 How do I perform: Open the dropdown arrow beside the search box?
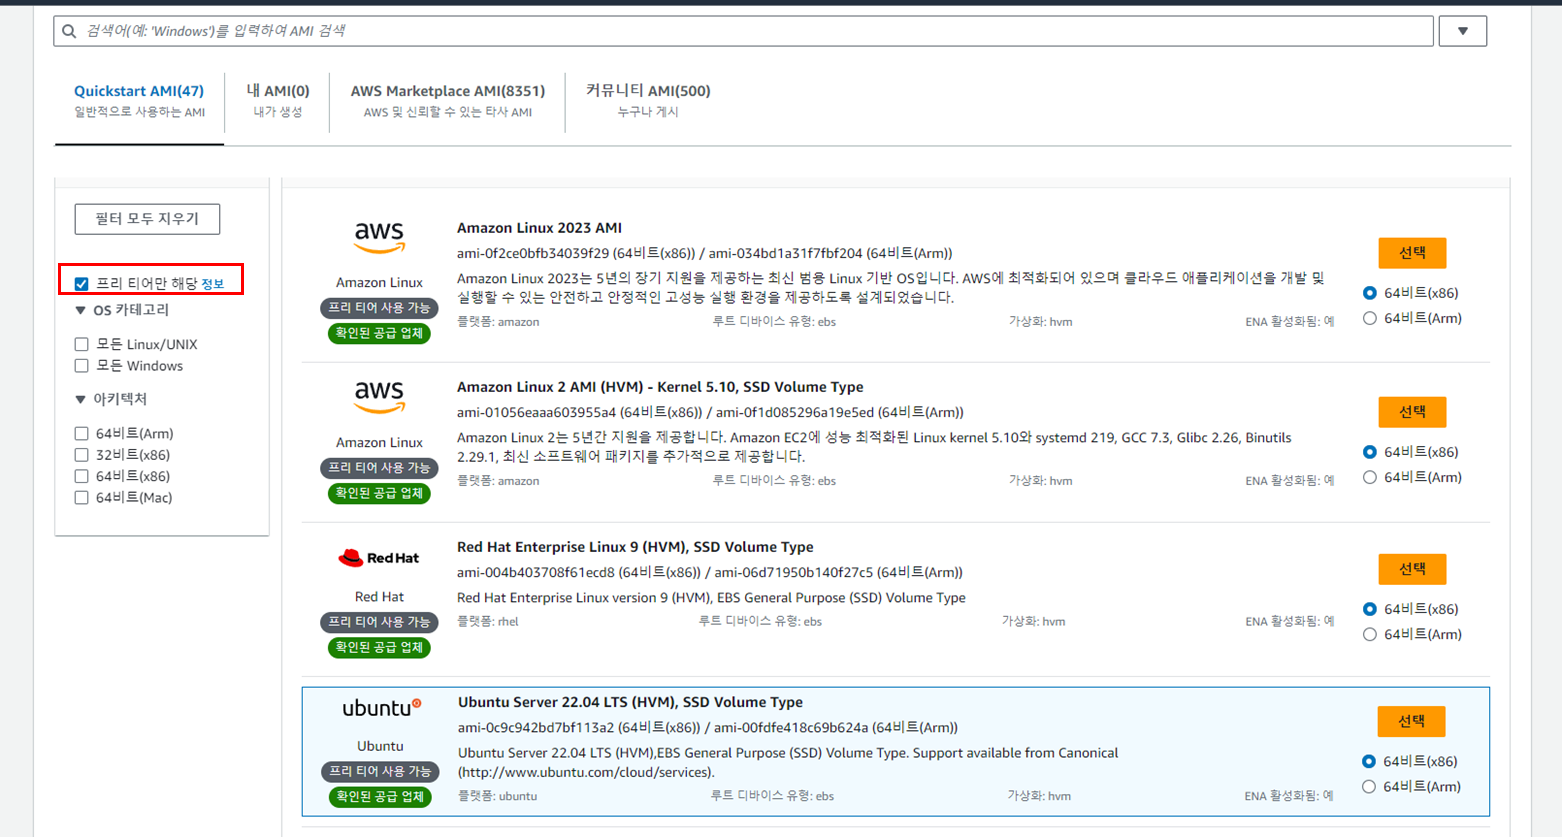(1463, 31)
